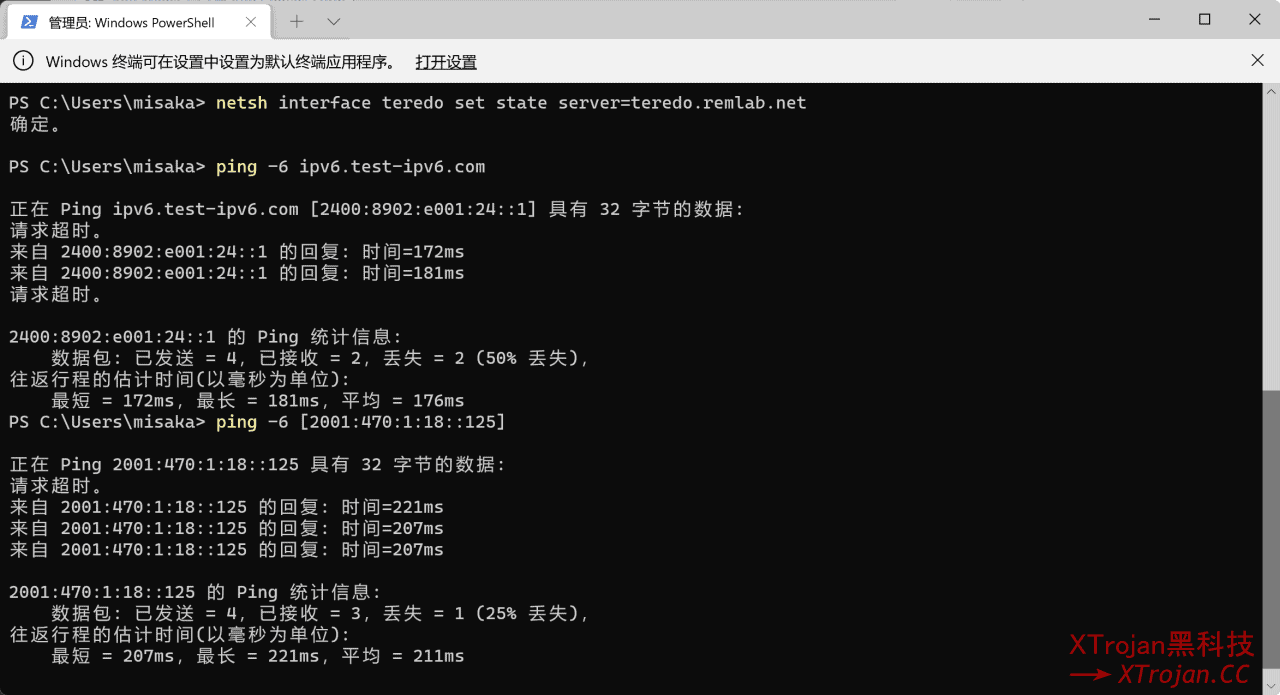1280x695 pixels.
Task: Open 打开设置 to access default terminal settings
Action: pos(446,62)
